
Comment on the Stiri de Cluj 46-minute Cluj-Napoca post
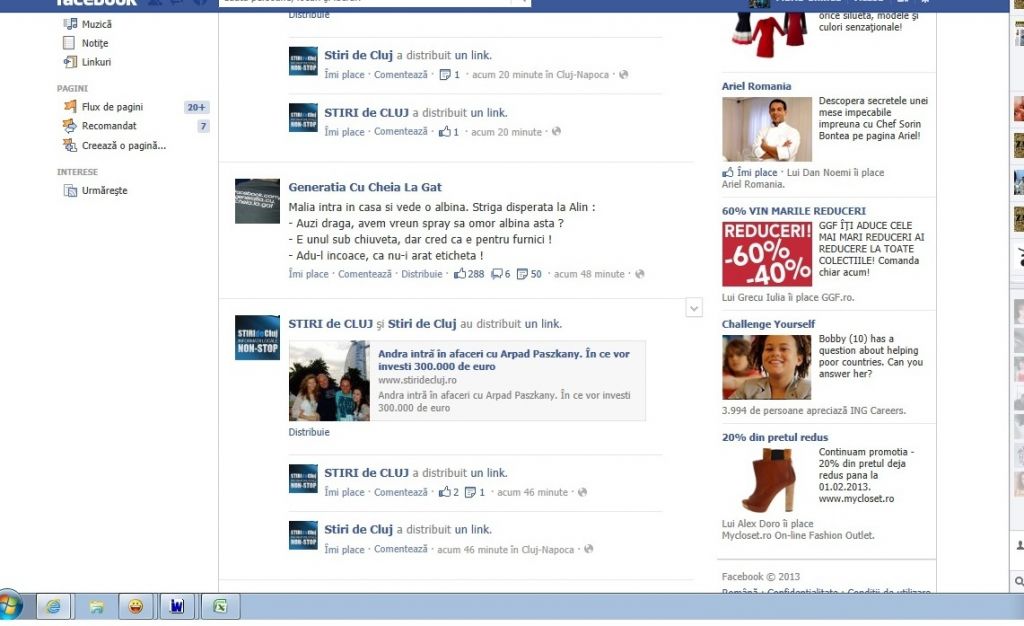pyautogui.click(x=400, y=550)
